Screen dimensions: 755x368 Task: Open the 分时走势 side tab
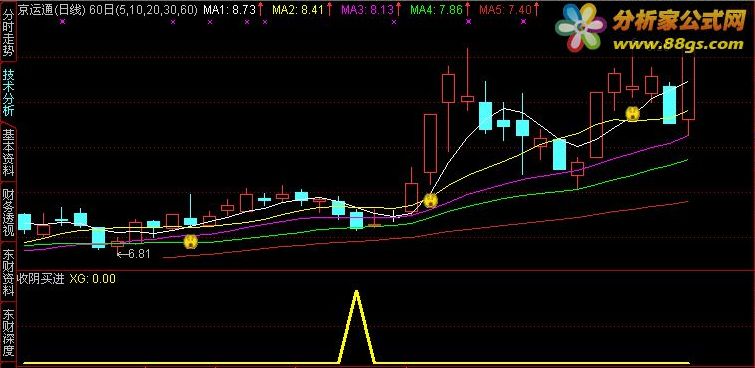[8, 31]
